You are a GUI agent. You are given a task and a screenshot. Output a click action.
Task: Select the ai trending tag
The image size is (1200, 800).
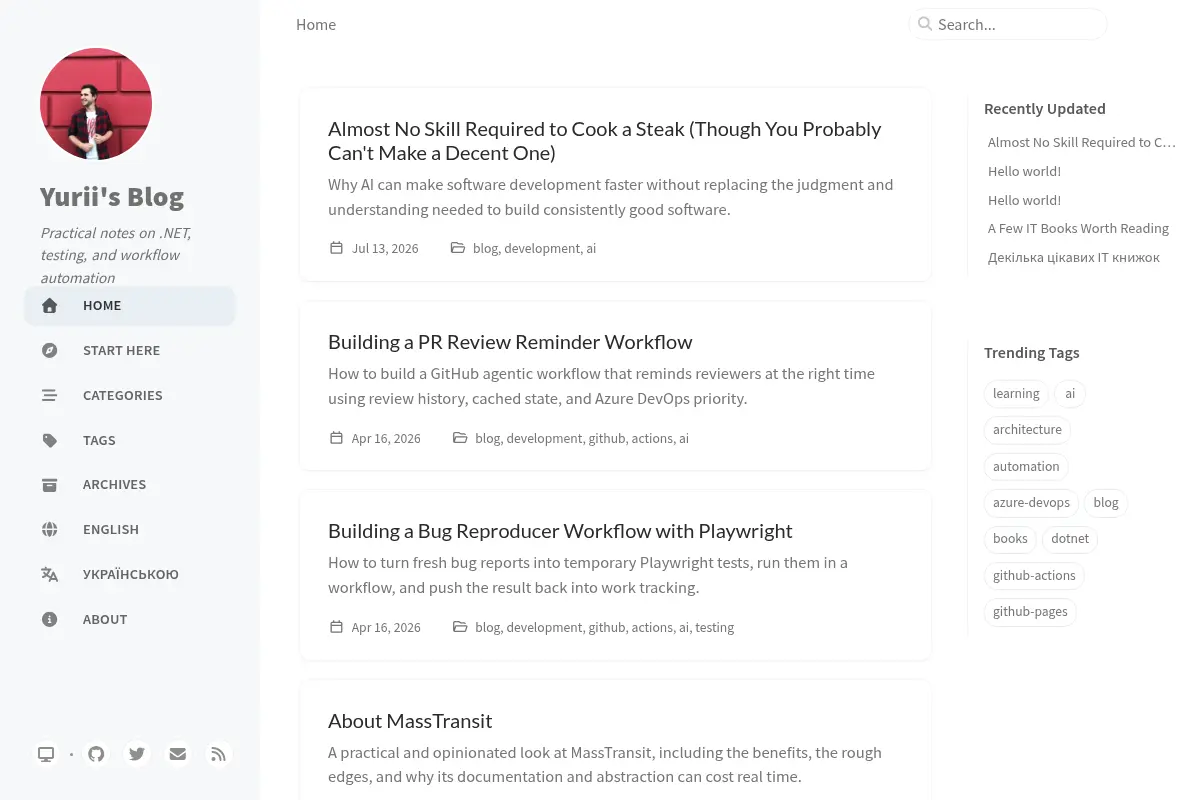[x=1070, y=393]
